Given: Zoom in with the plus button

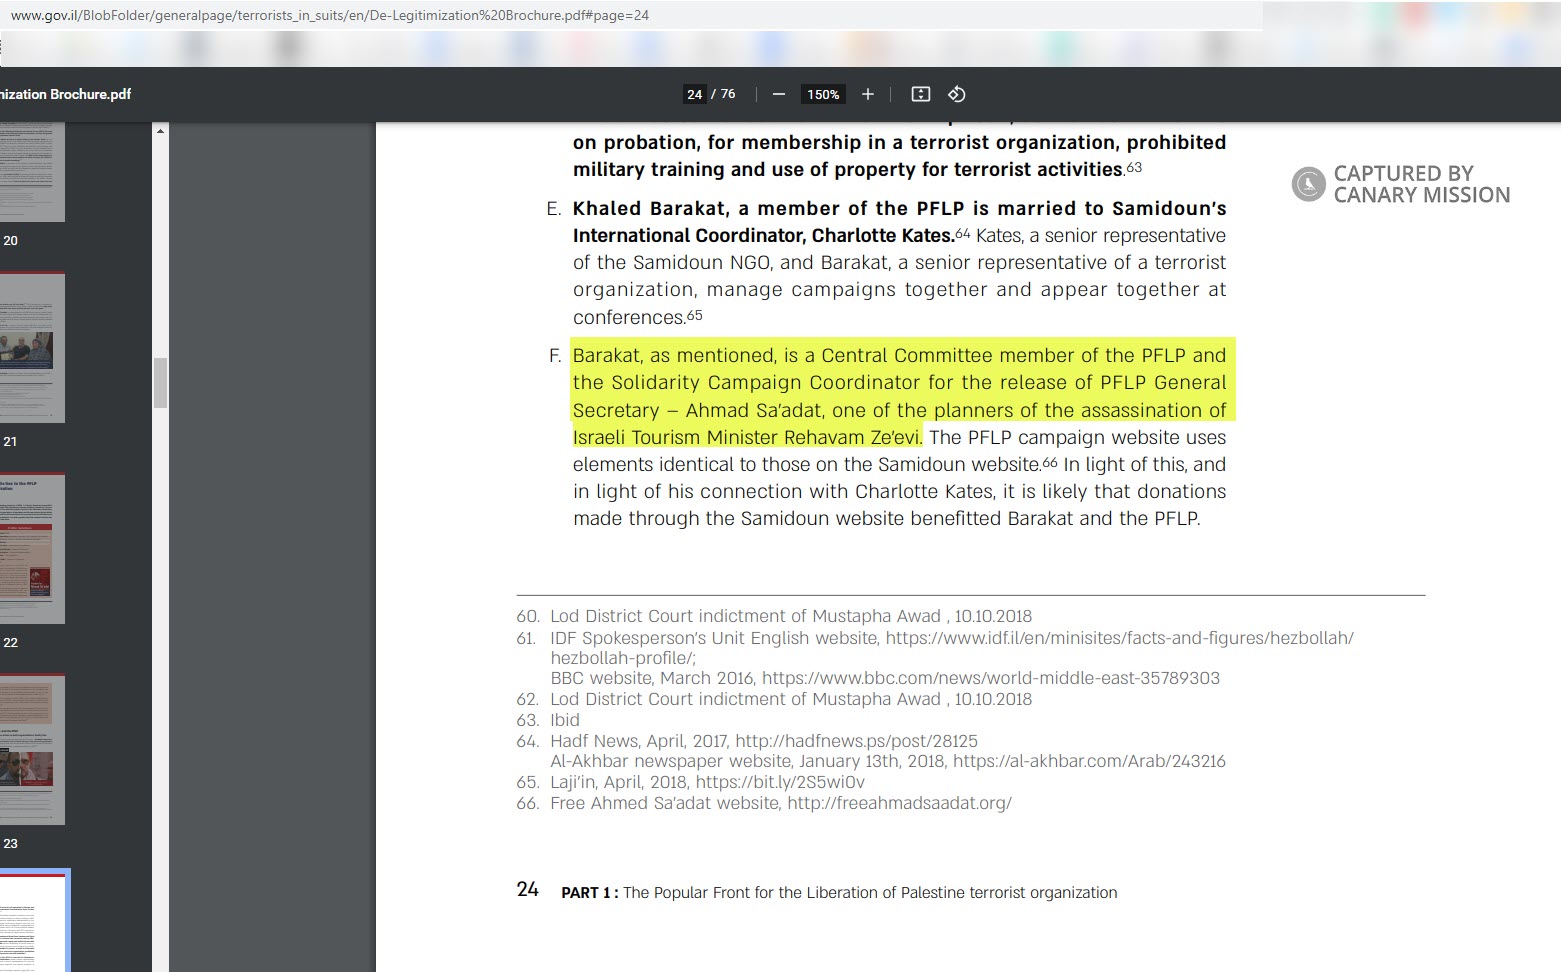Looking at the screenshot, I should click(868, 94).
